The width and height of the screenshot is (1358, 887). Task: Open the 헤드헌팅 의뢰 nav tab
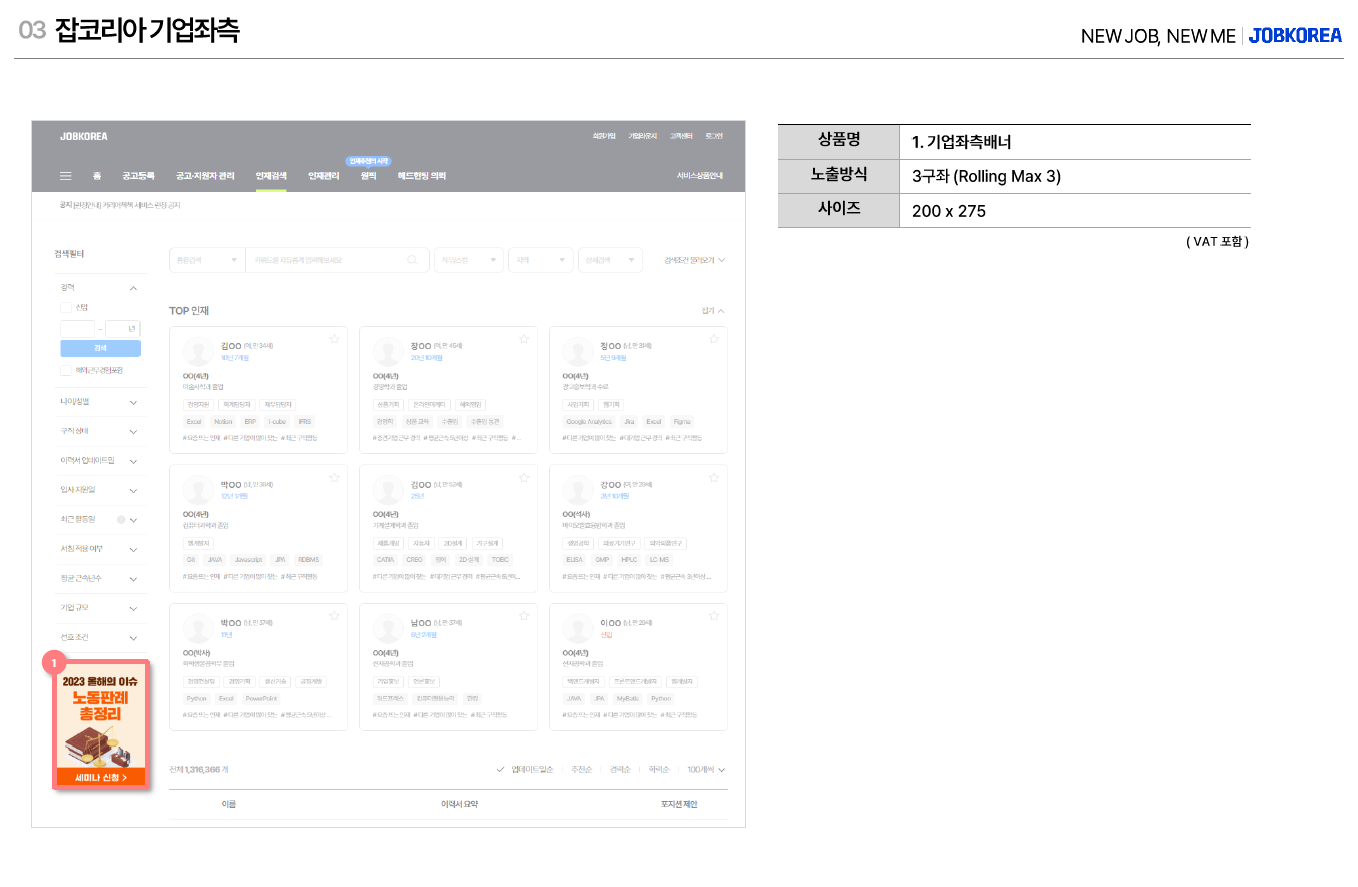tap(421, 176)
